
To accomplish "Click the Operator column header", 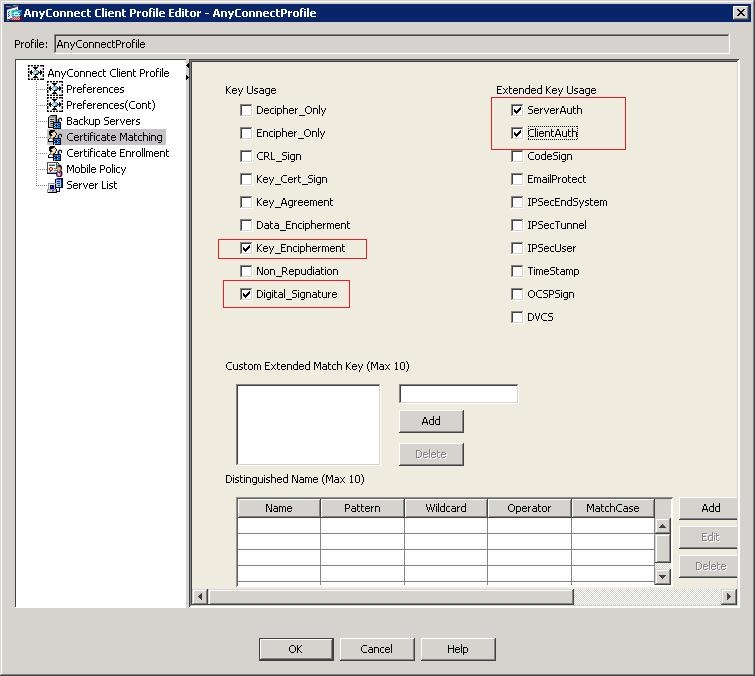I will pos(529,508).
